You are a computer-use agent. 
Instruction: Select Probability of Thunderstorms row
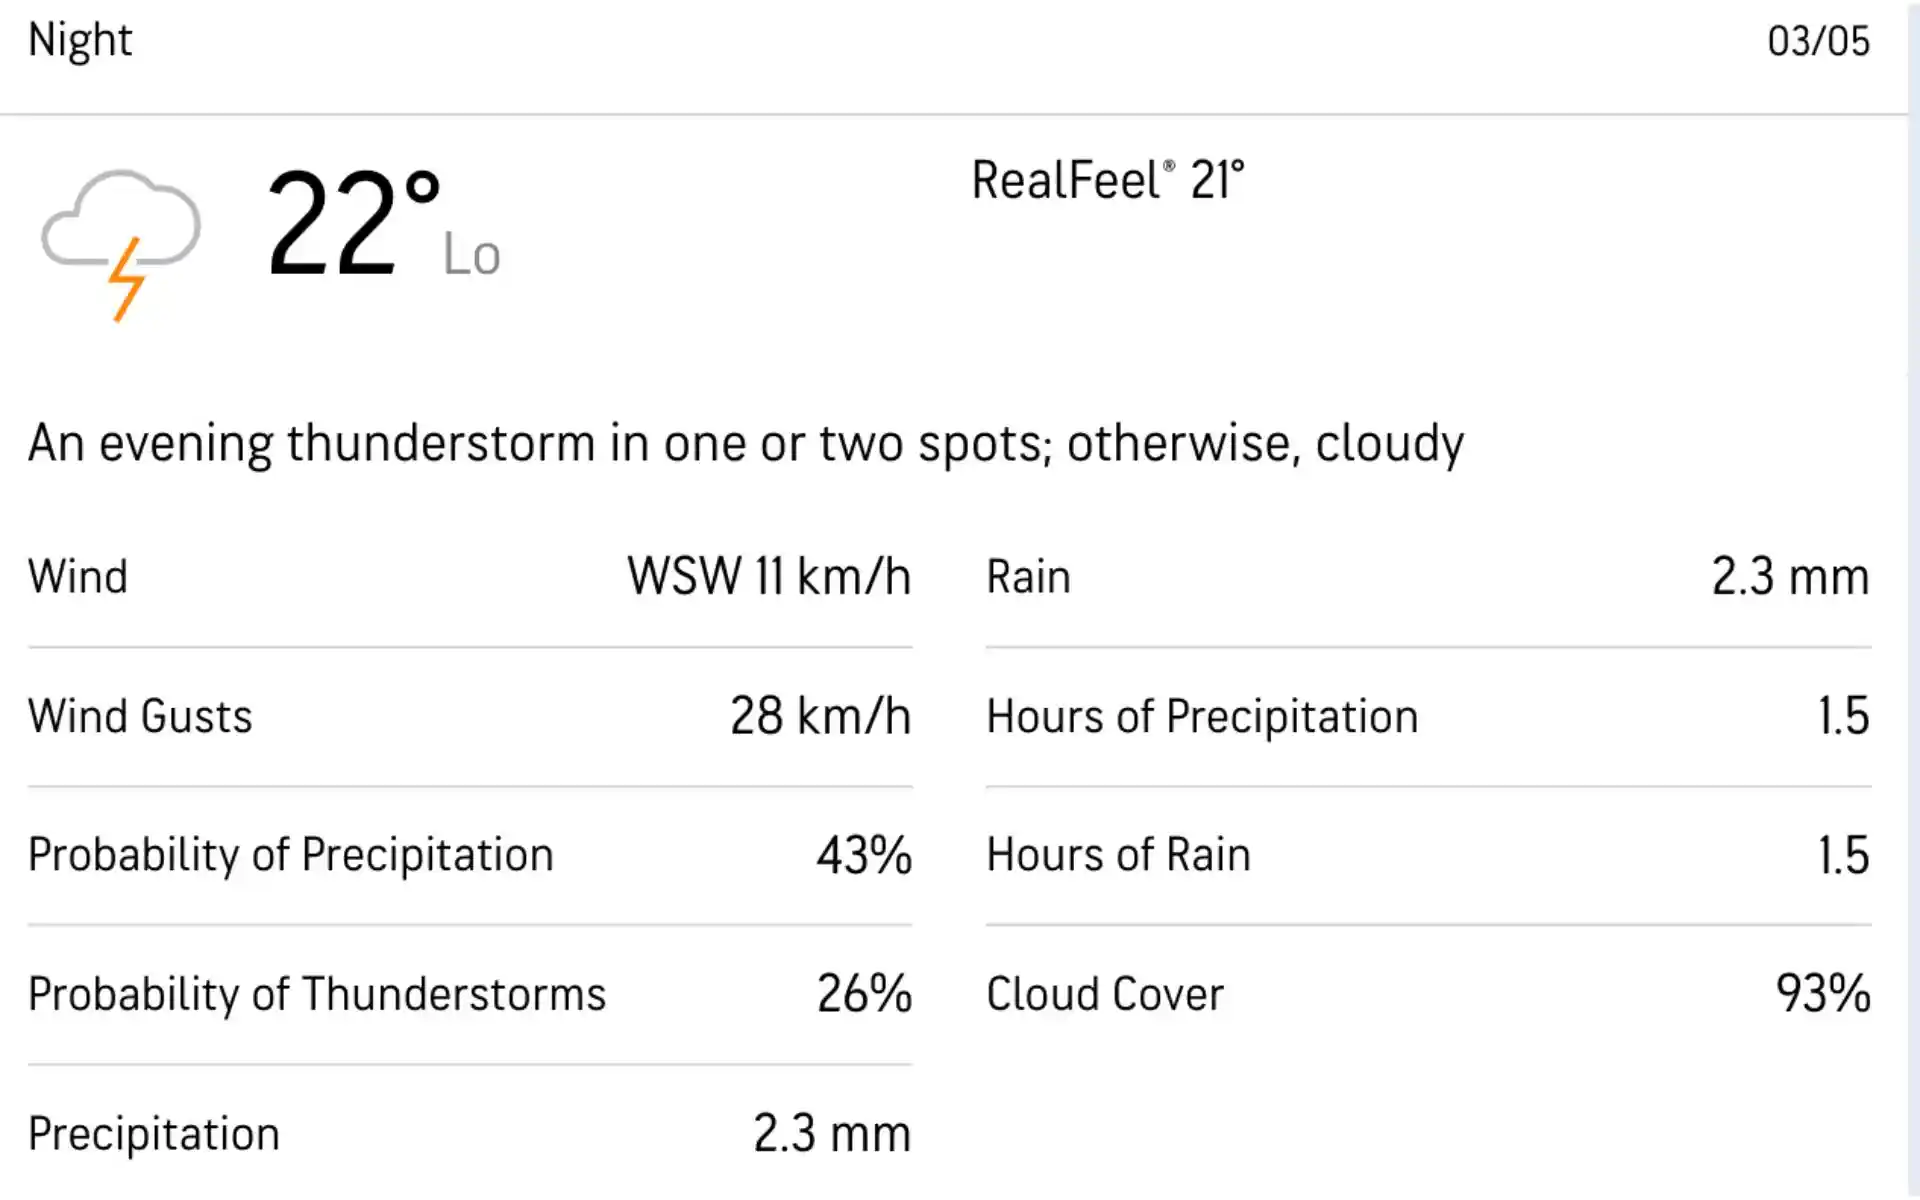(x=470, y=995)
